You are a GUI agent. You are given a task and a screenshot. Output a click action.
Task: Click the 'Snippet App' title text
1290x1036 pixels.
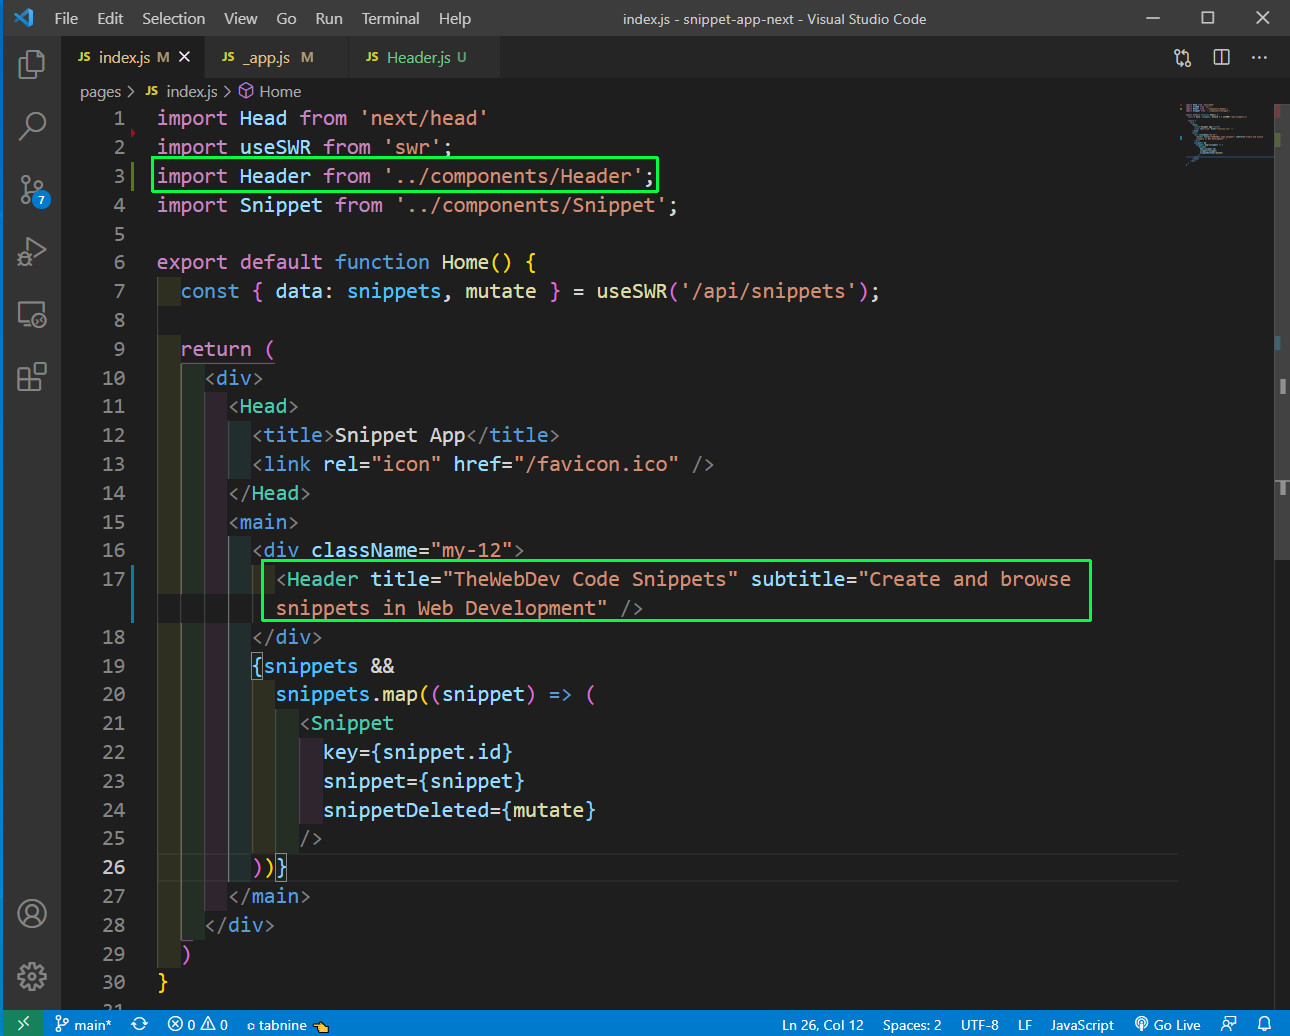(x=400, y=435)
